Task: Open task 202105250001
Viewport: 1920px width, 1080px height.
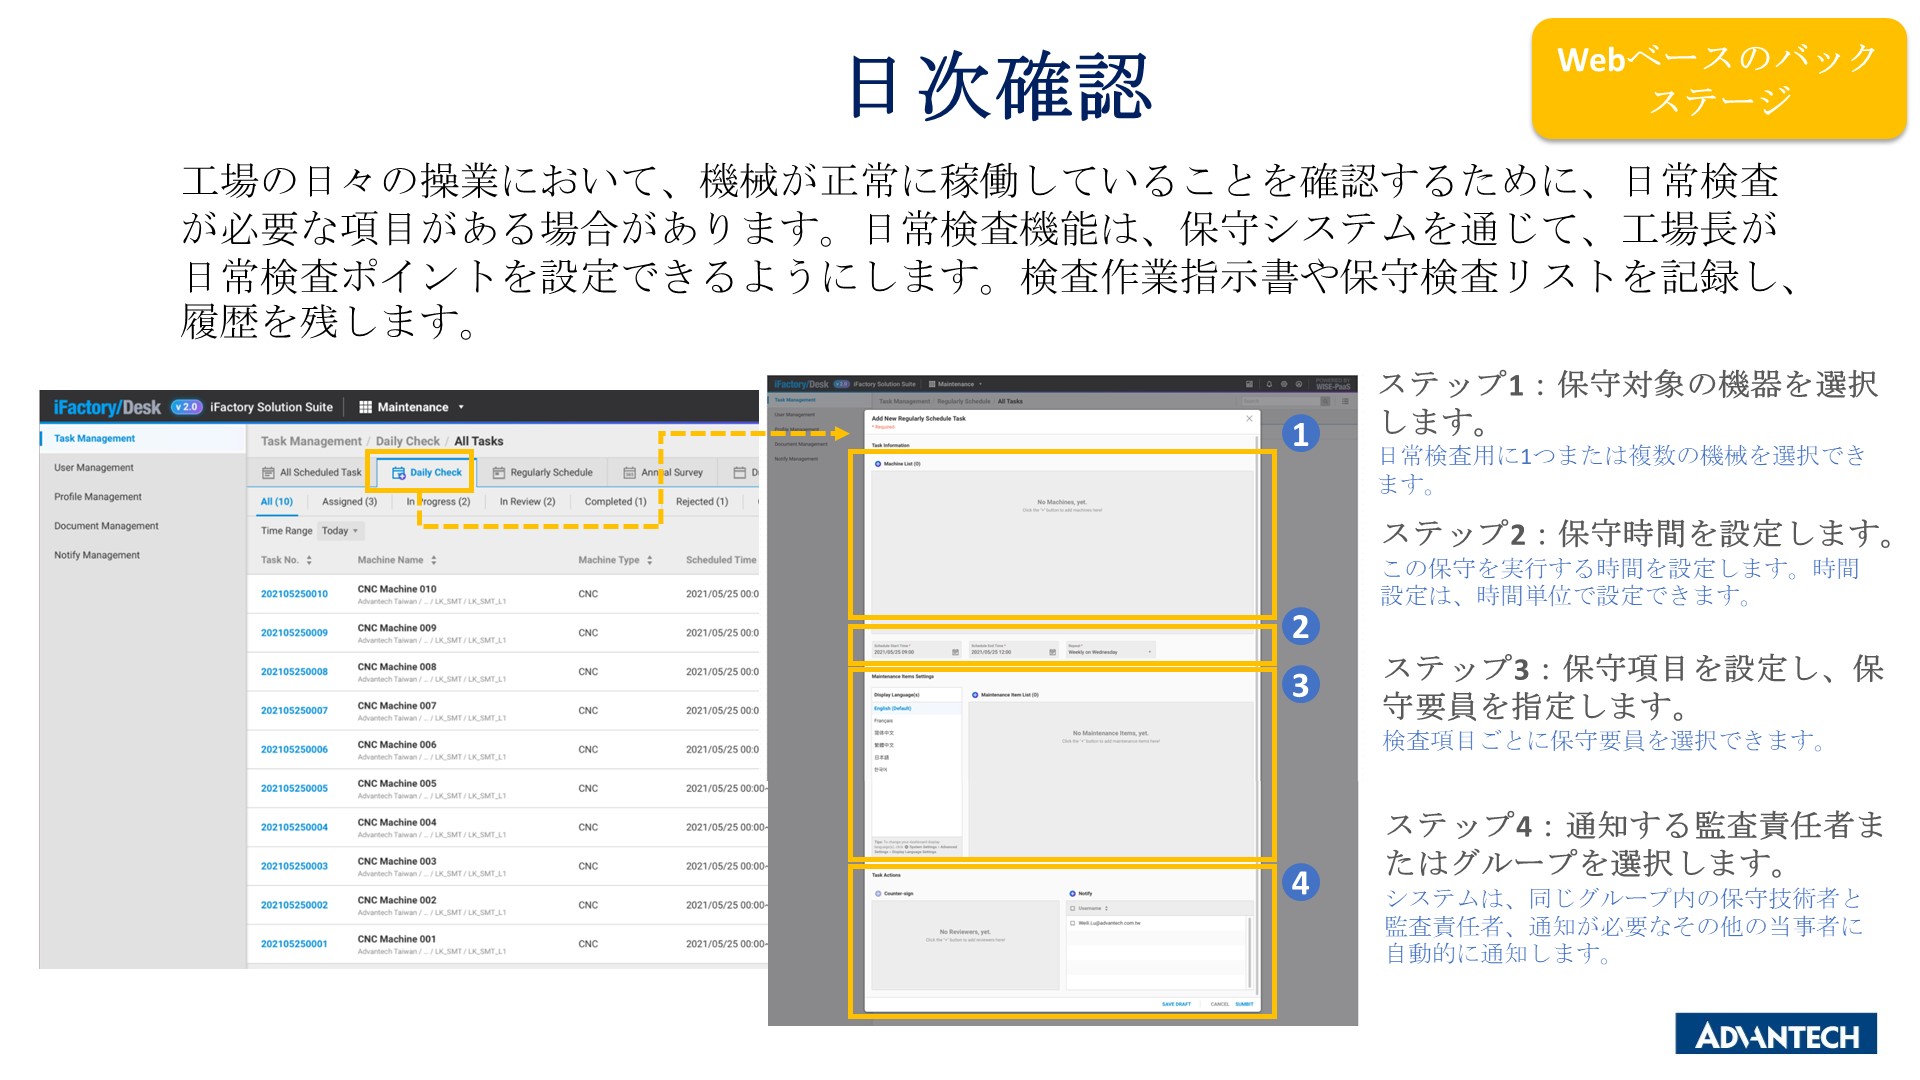Action: tap(294, 944)
